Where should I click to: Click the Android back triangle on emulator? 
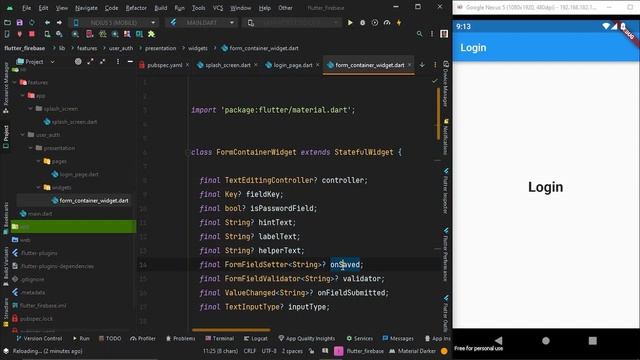(x=498, y=340)
